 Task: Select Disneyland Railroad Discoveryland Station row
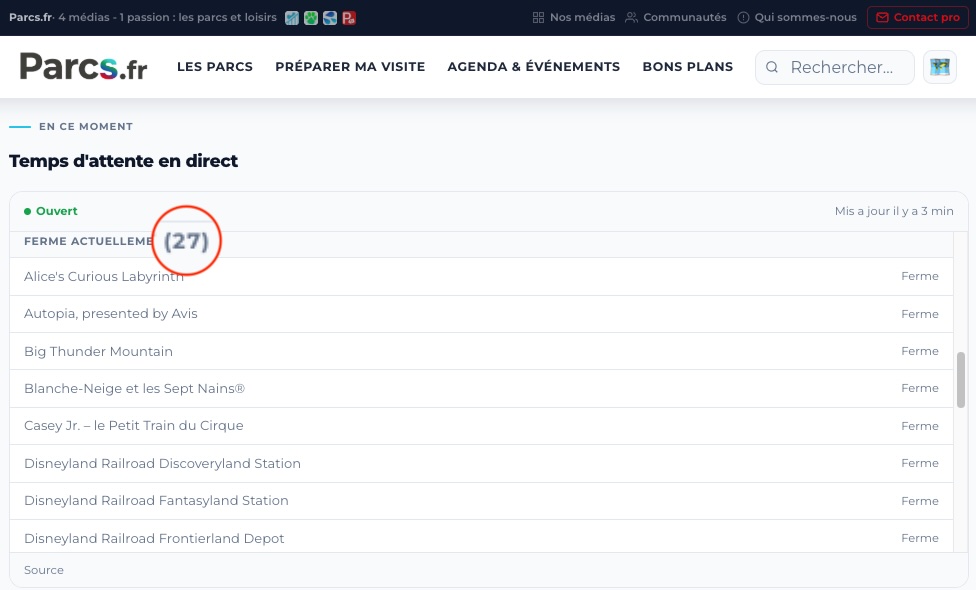coord(481,463)
